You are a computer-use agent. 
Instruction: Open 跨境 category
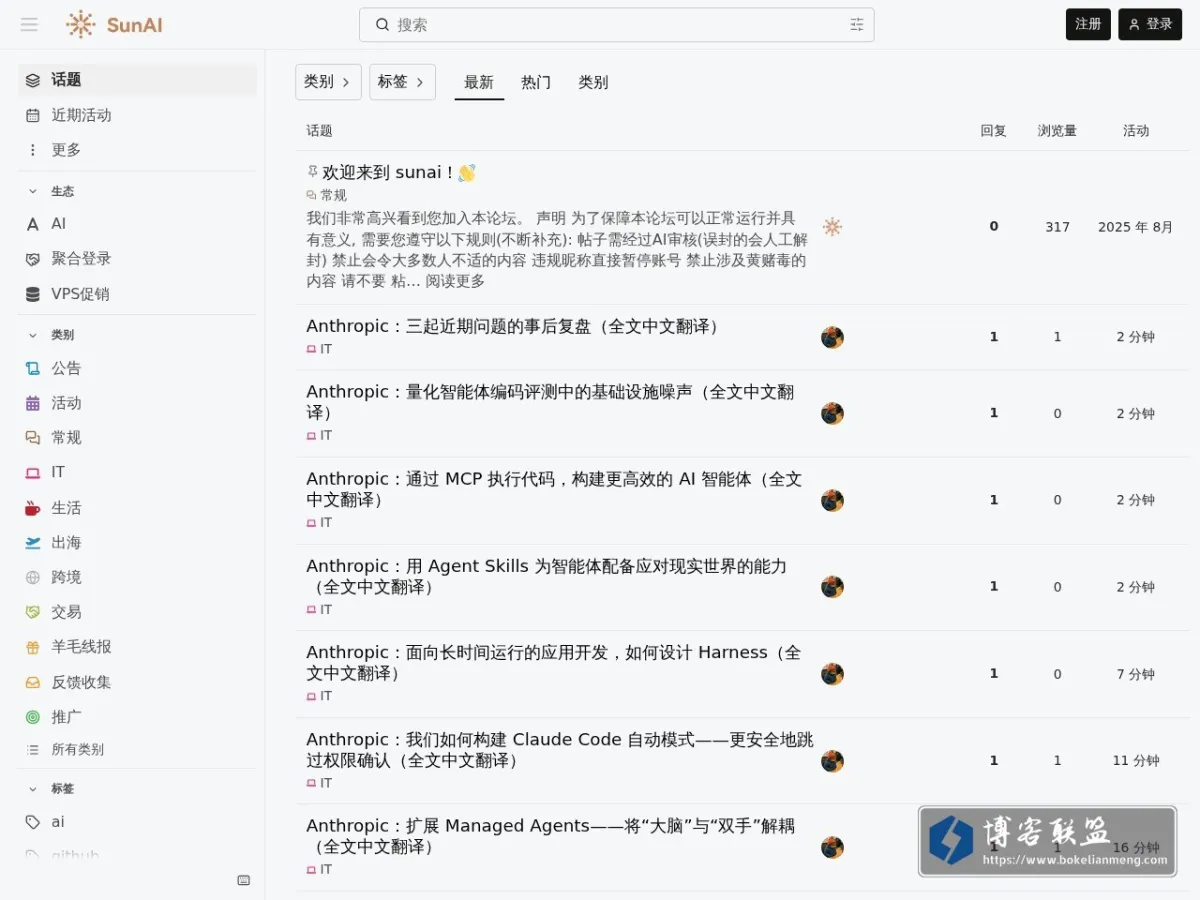coord(137,577)
